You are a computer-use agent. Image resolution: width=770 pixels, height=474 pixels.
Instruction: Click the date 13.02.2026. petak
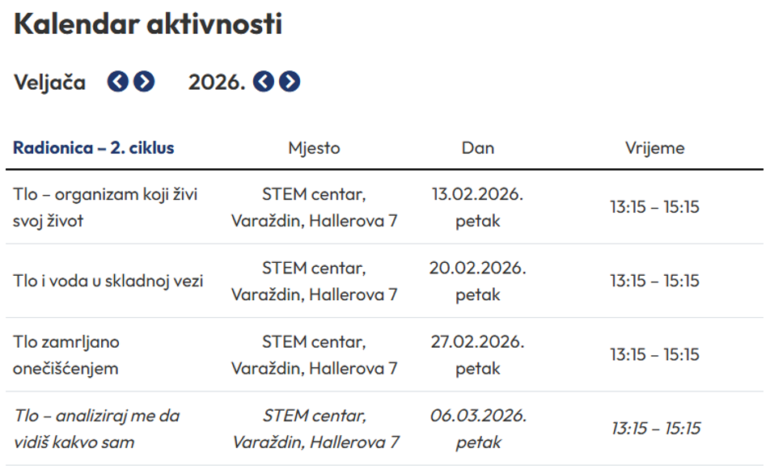point(478,207)
